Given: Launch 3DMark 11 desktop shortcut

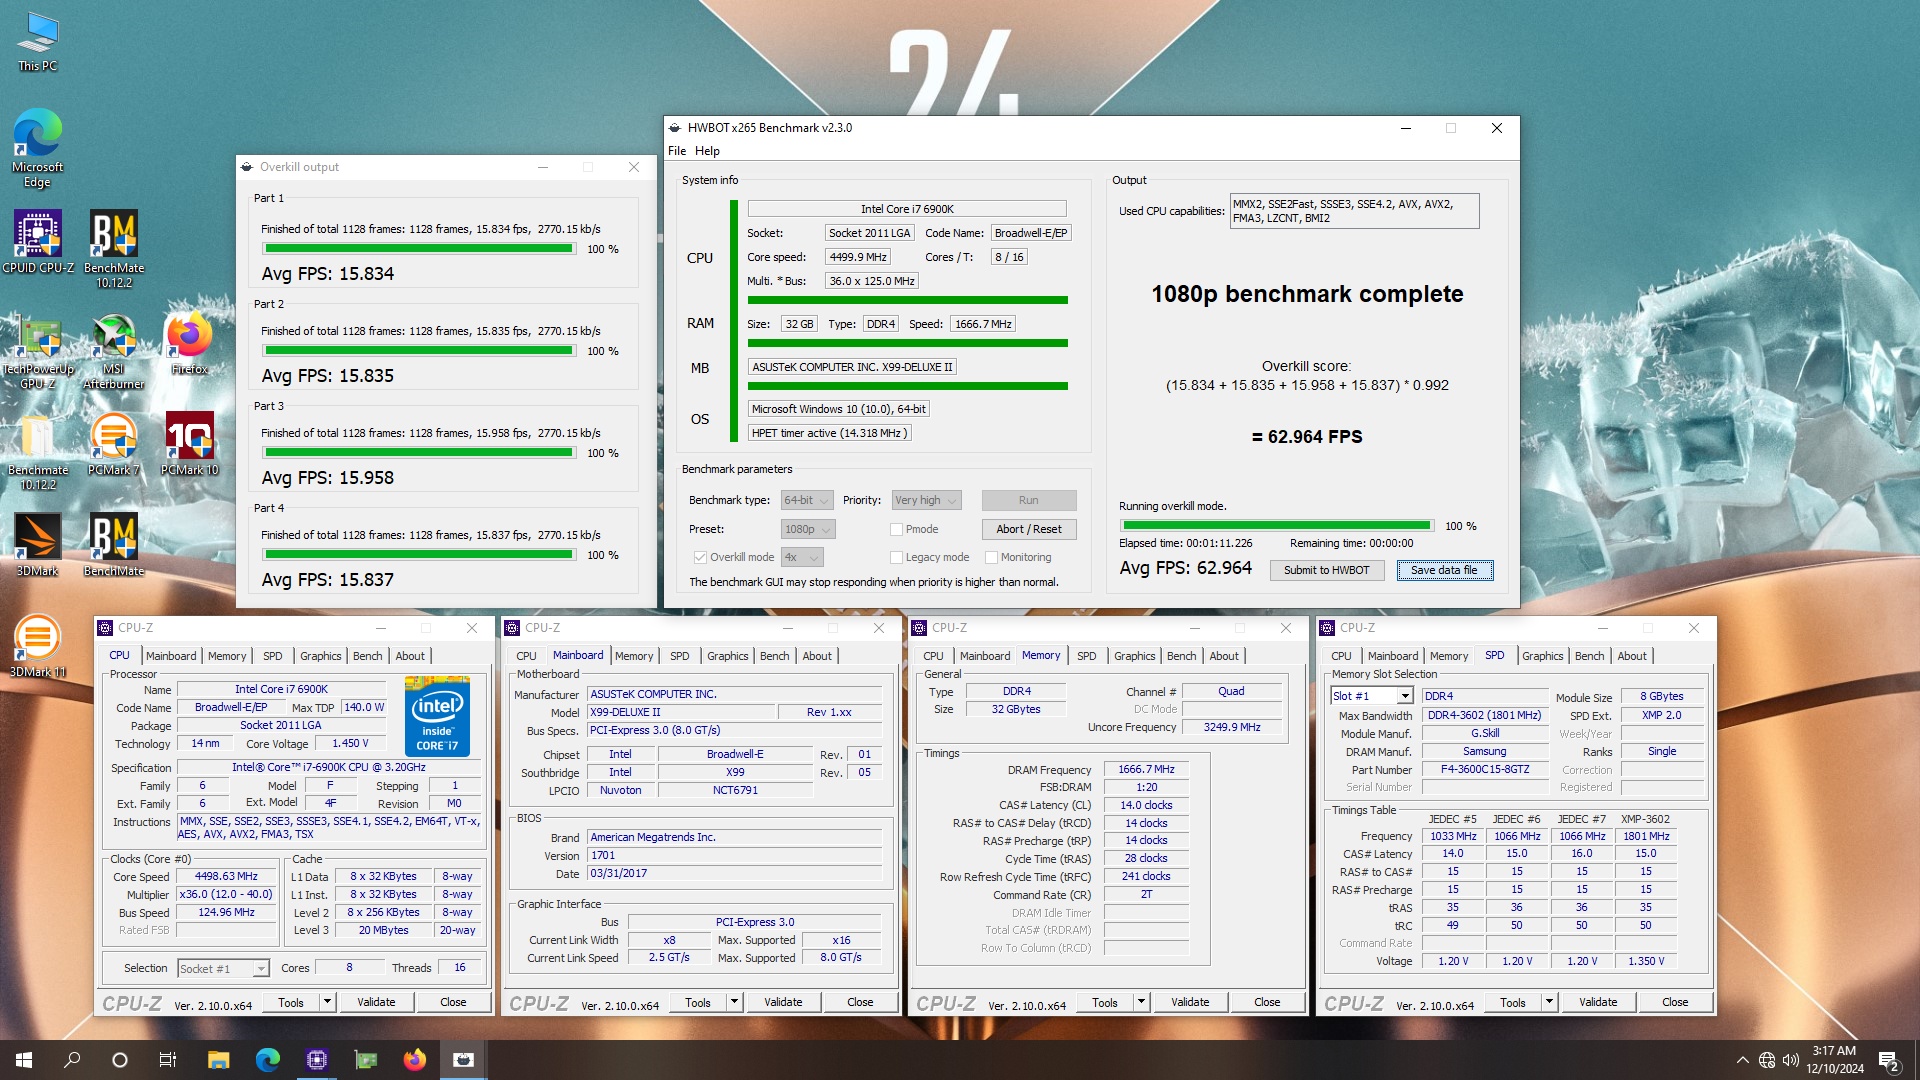Looking at the screenshot, I should click(x=38, y=646).
